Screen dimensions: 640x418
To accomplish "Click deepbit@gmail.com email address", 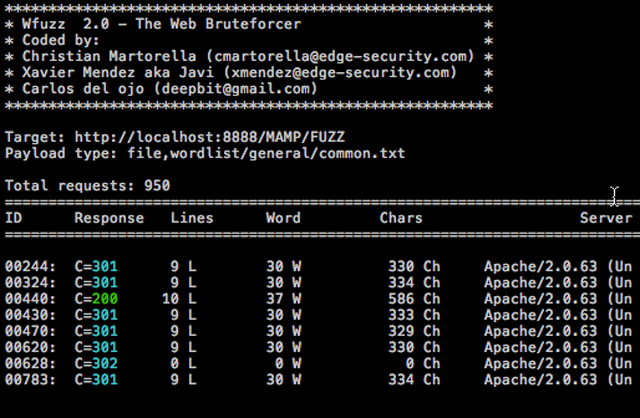I will point(235,89).
